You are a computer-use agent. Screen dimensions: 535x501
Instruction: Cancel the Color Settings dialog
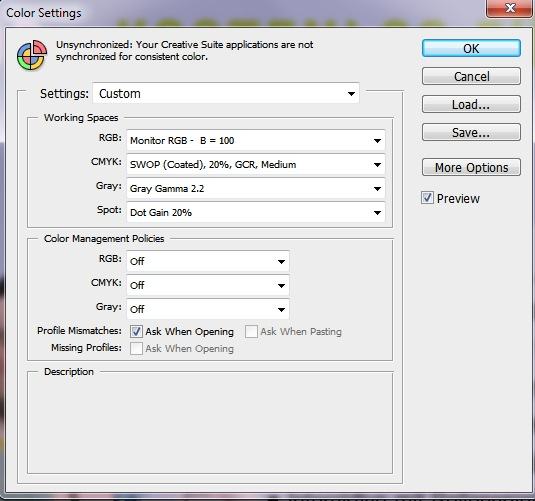pyautogui.click(x=471, y=76)
